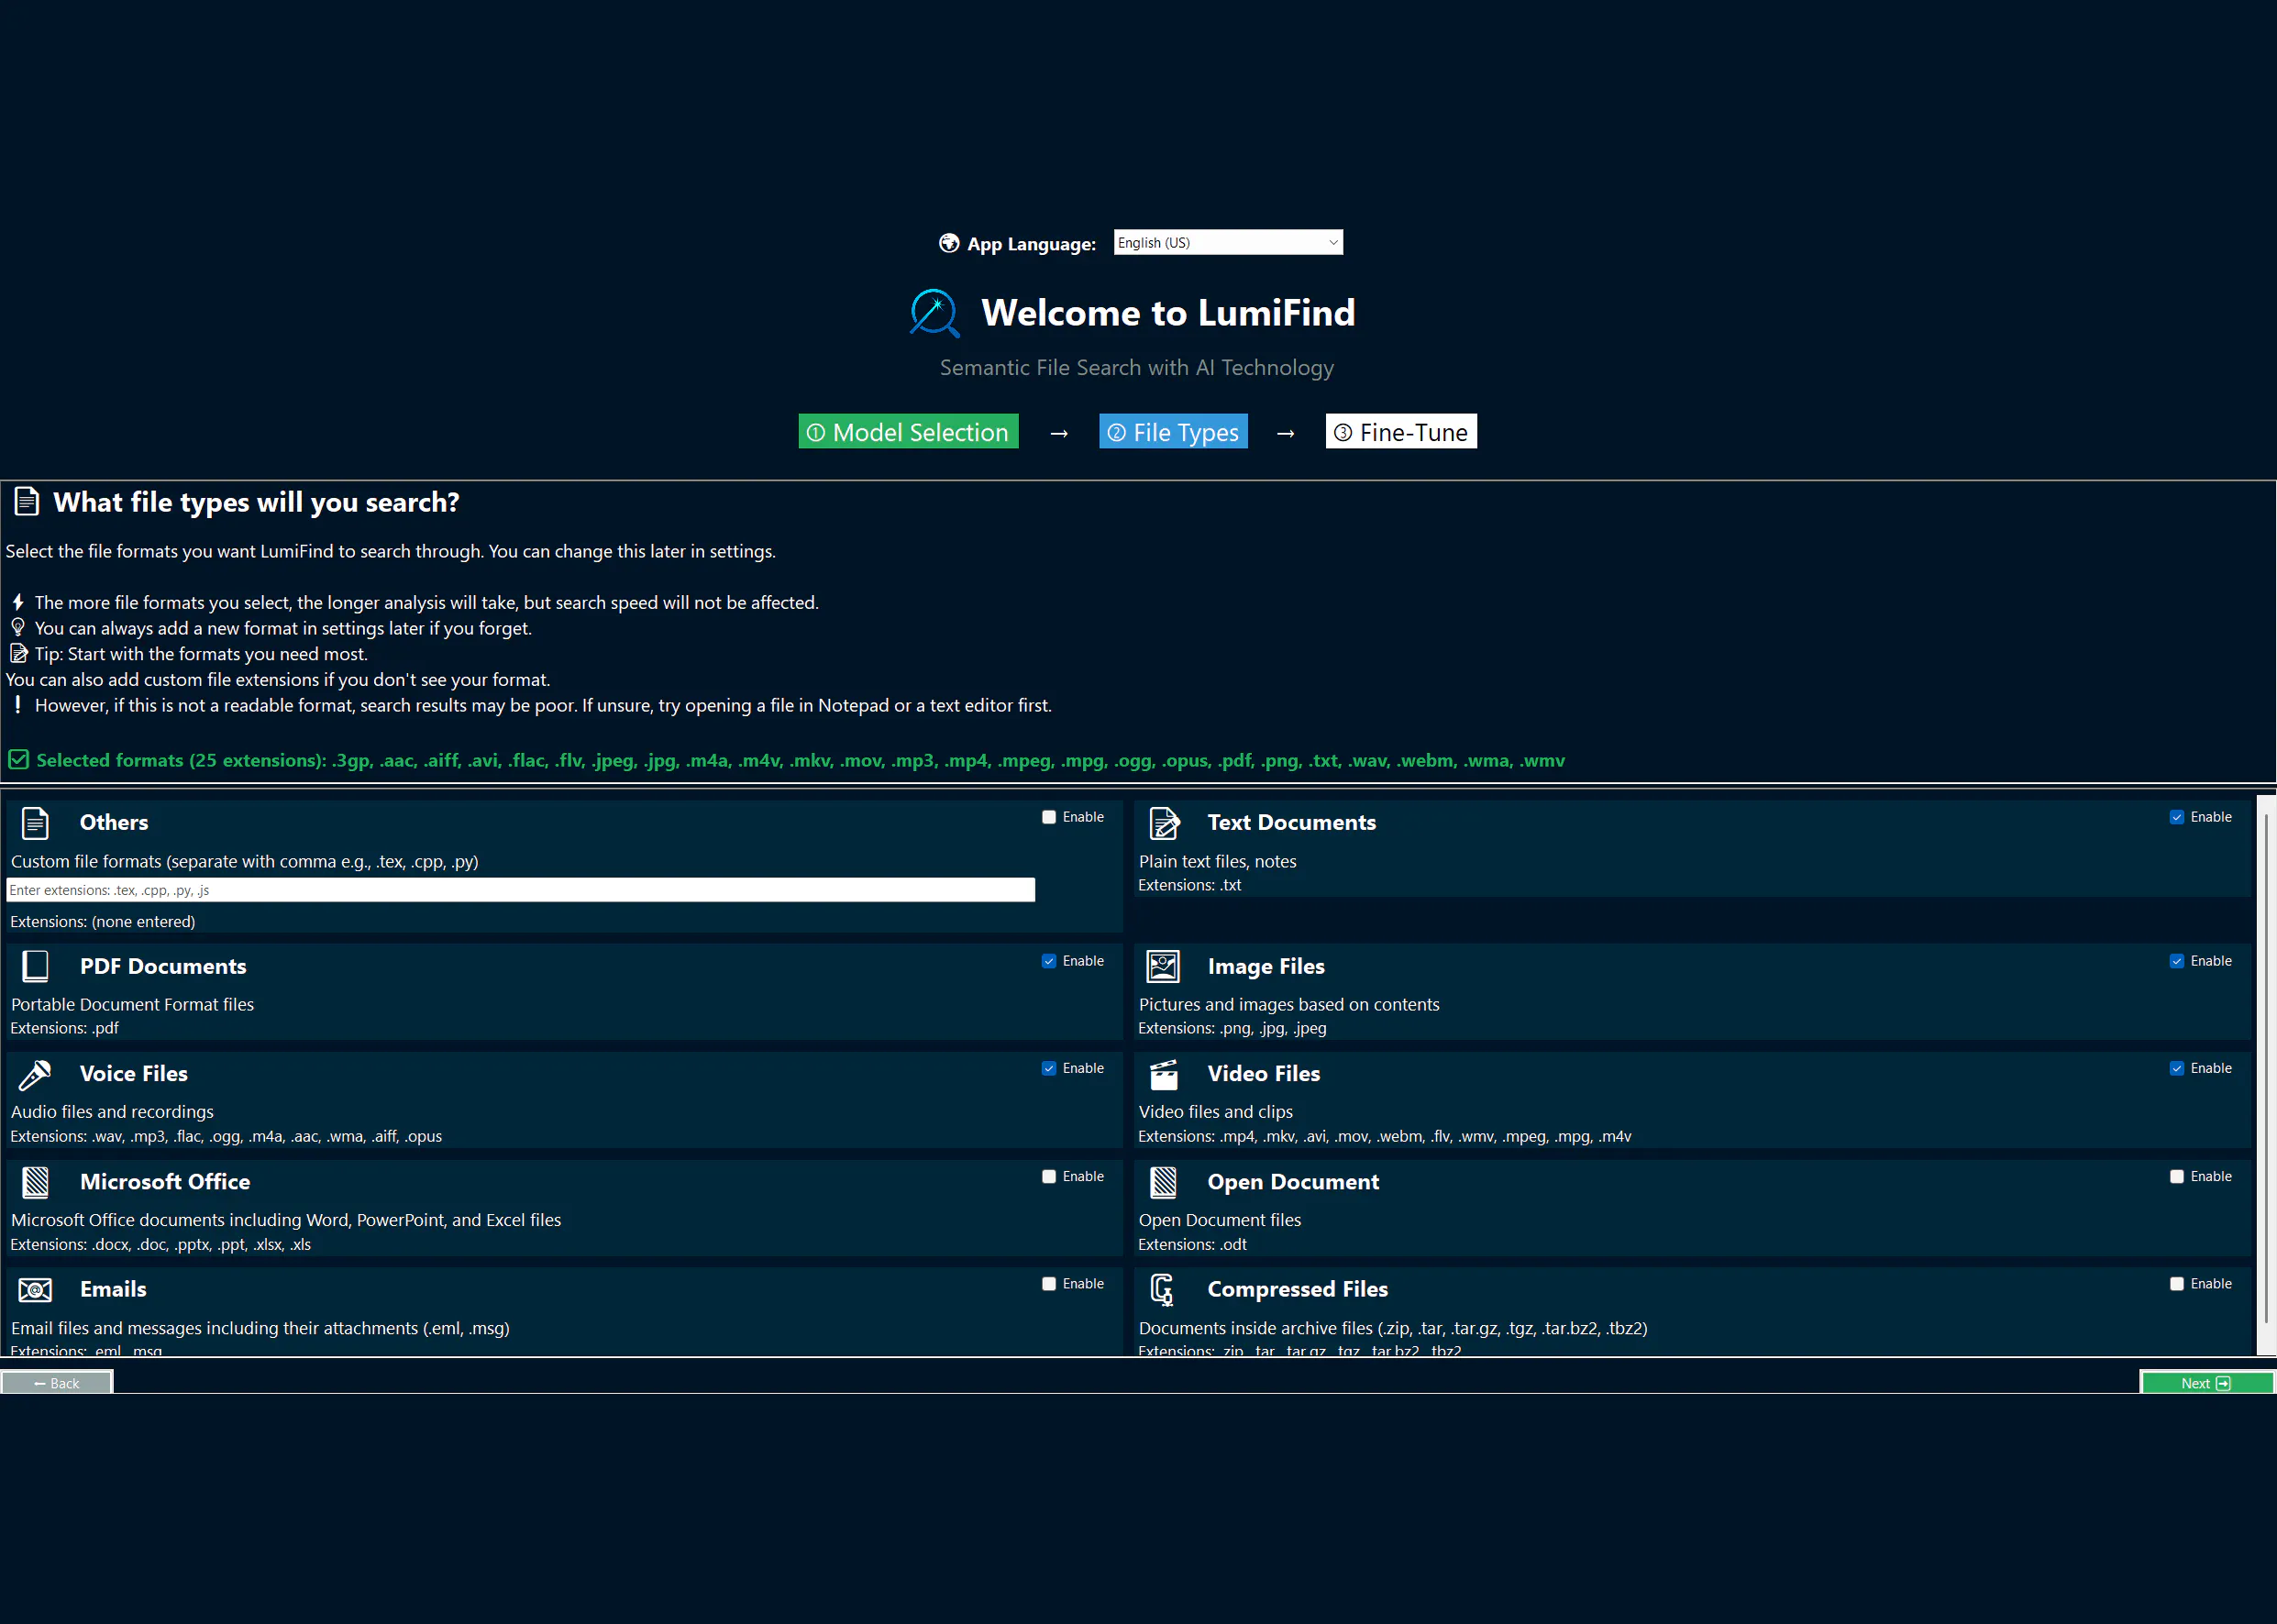Click the Emails envelope icon
2277x1624 pixels.
click(x=35, y=1290)
